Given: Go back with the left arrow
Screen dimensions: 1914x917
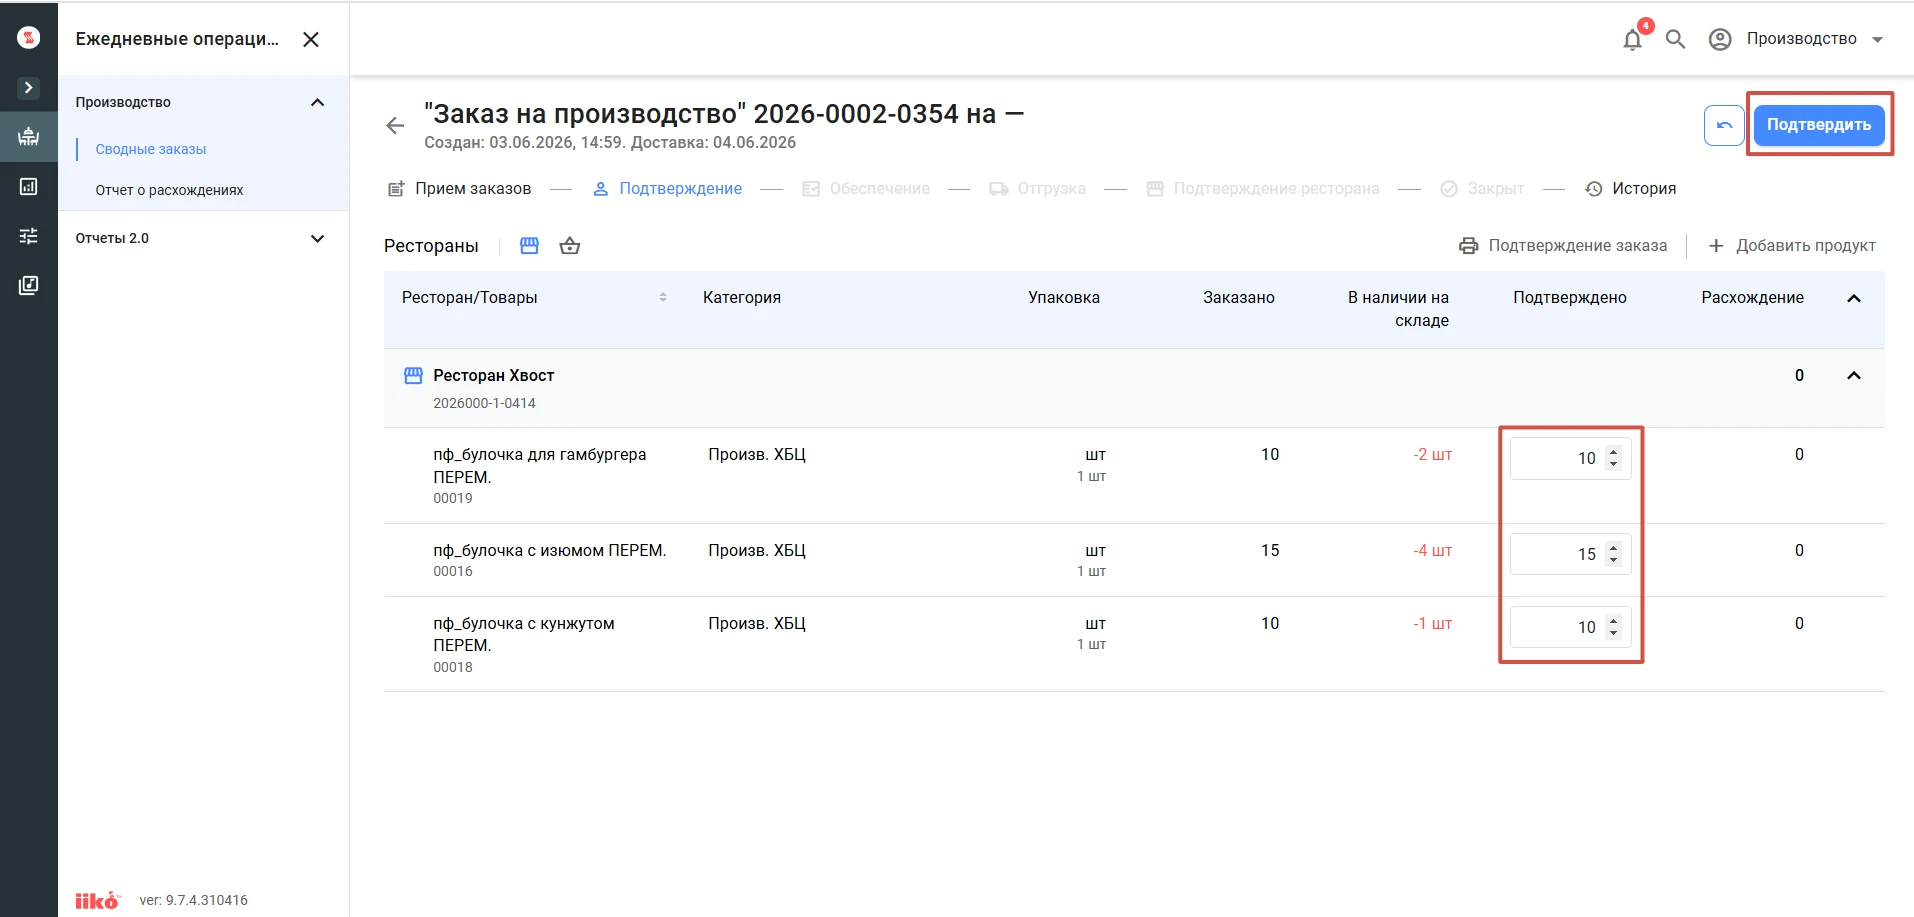Looking at the screenshot, I should [x=395, y=125].
